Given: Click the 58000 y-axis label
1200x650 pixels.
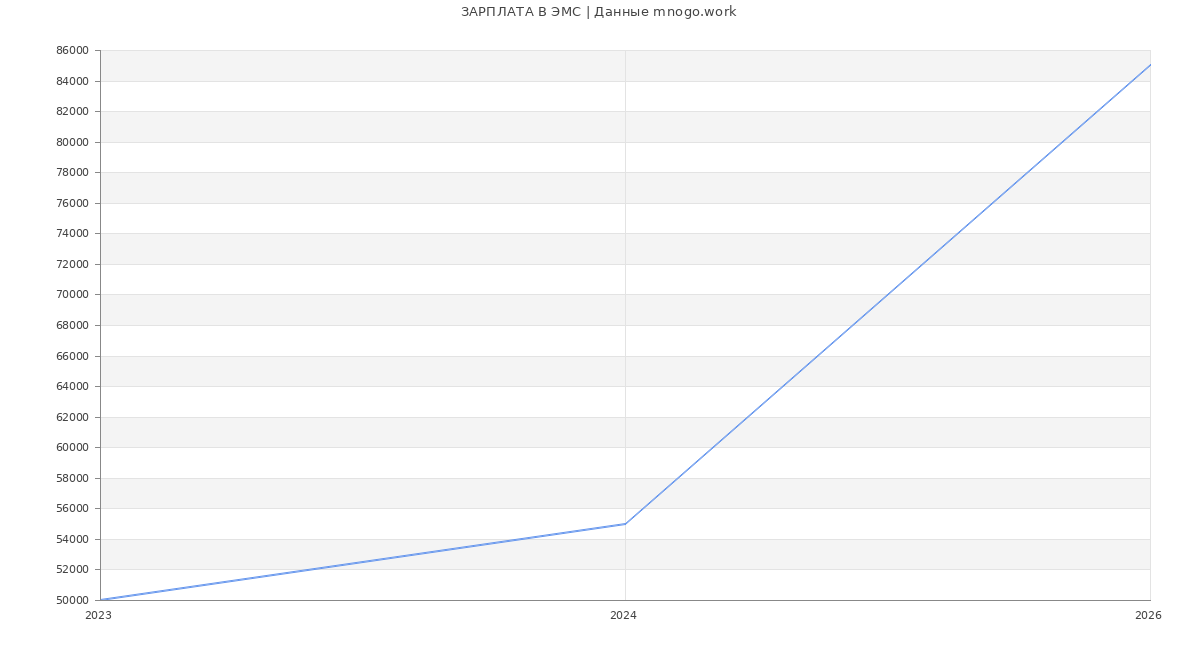Looking at the screenshot, I should click(72, 478).
